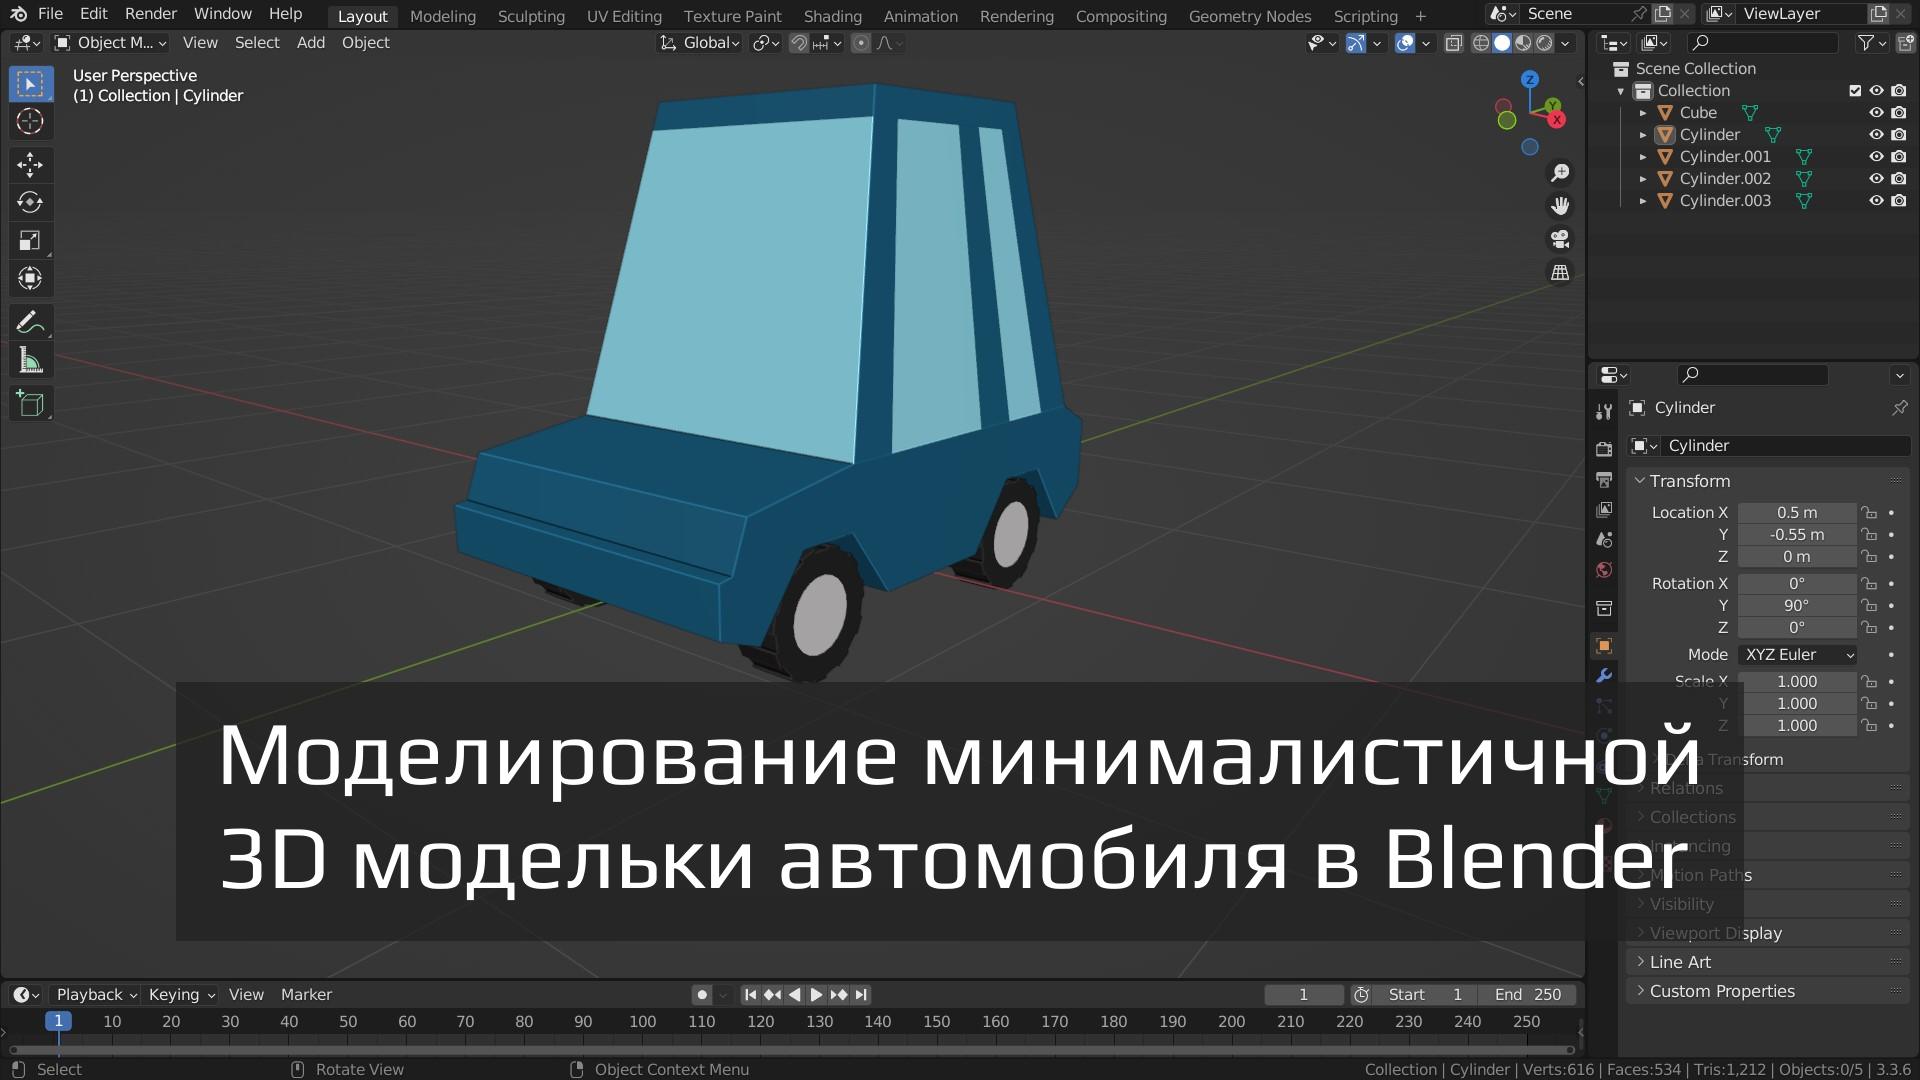Set the End frame field to a value
Screen dimensions: 1920x1080
(1527, 994)
